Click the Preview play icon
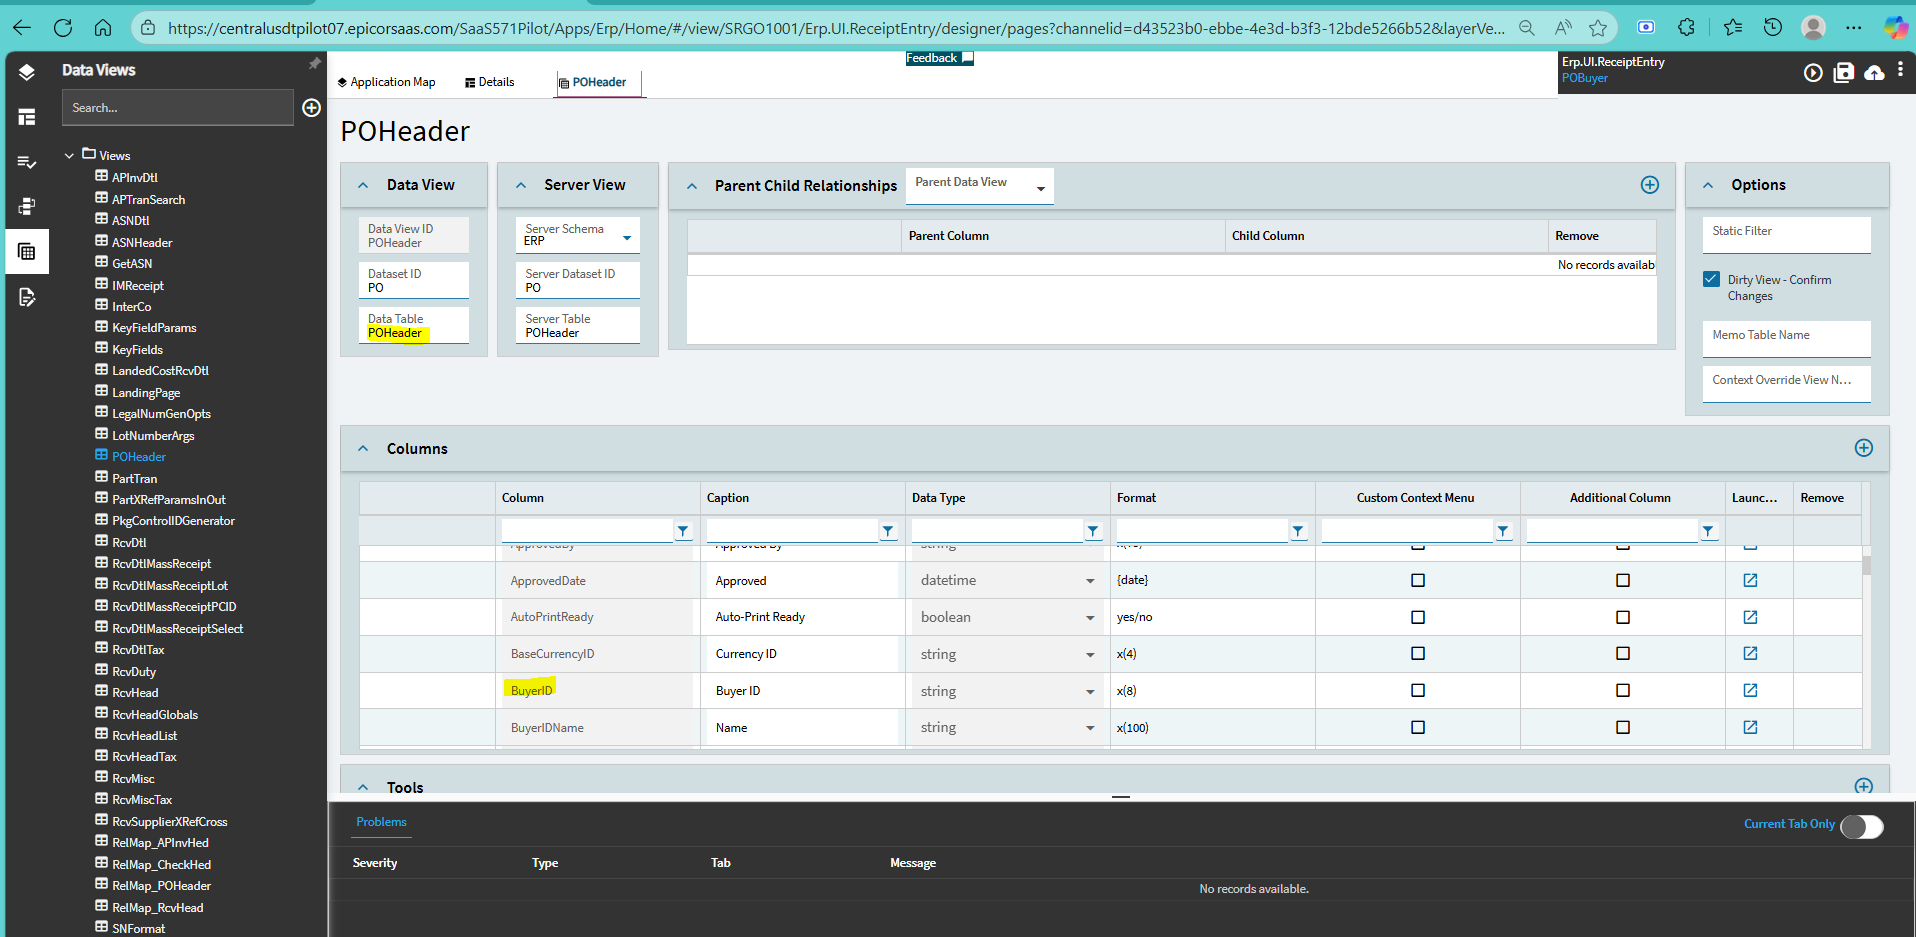1916x937 pixels. [1812, 72]
